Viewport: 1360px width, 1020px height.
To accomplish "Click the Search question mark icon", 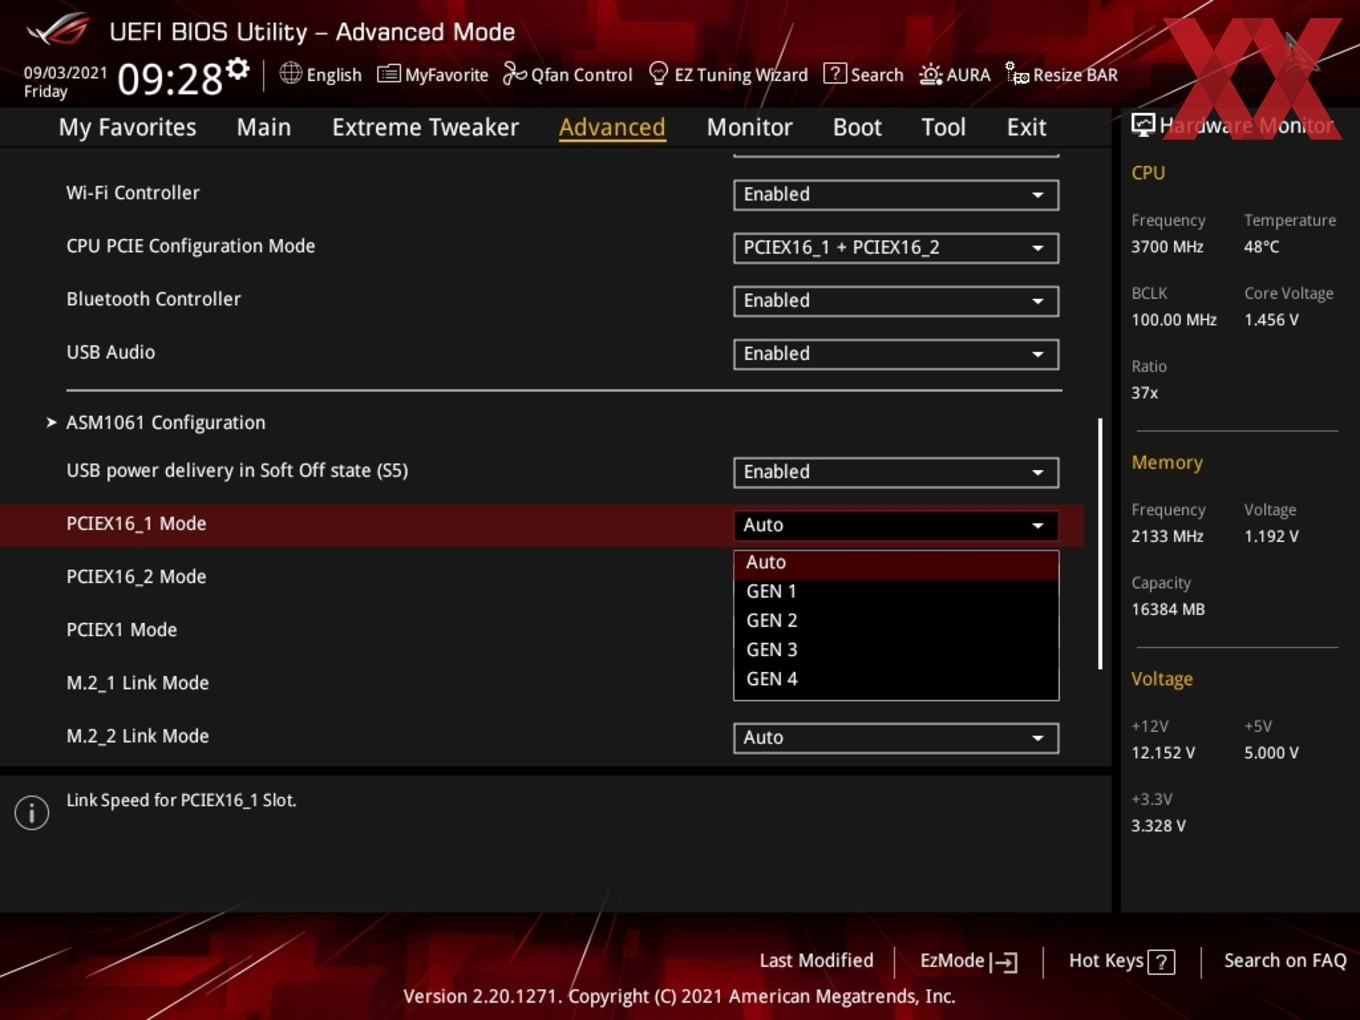I will point(834,74).
